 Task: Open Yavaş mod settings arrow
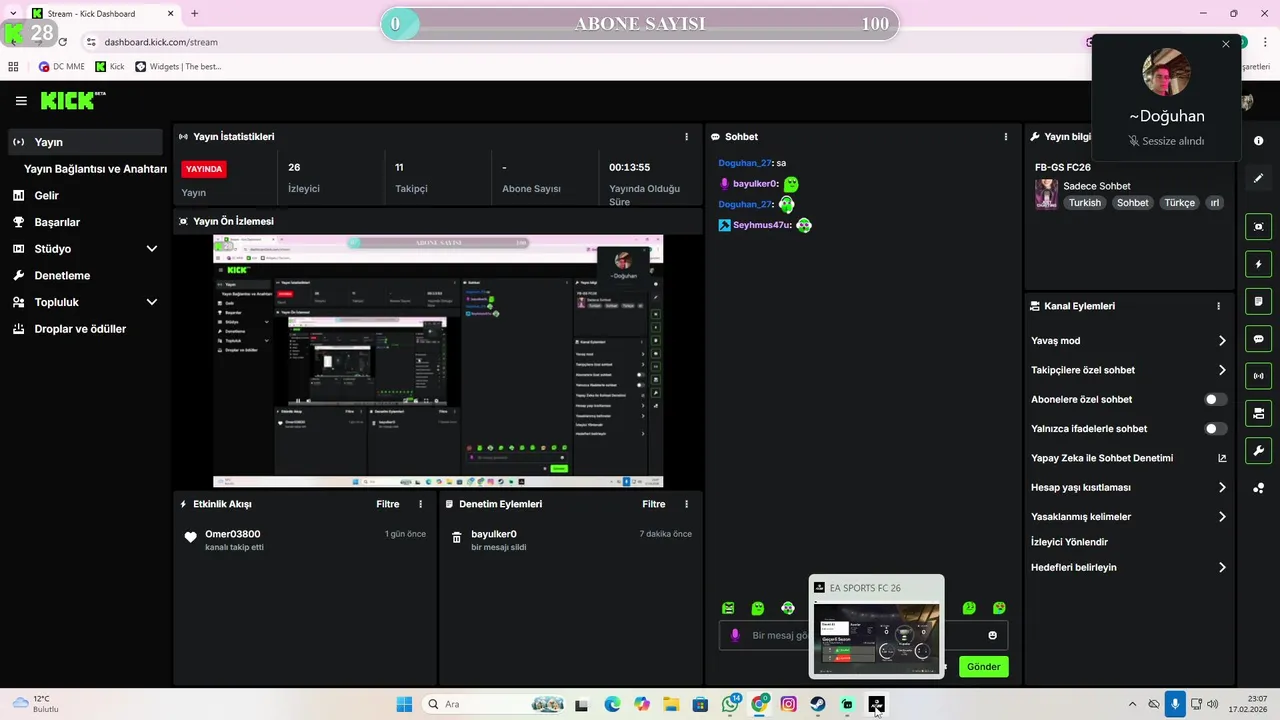pyautogui.click(x=1222, y=341)
